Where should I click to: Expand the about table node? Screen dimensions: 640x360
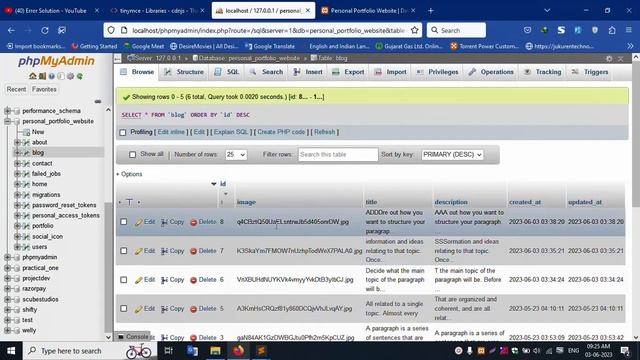tap(17, 142)
